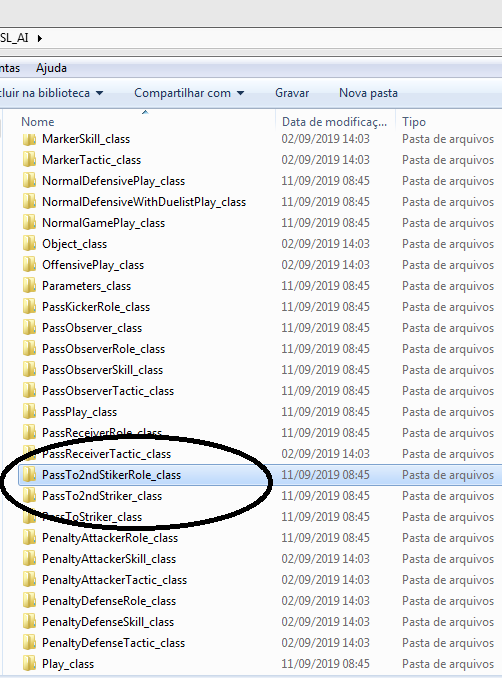This screenshot has height=678, width=502.
Task: Open the library inclusion dropdown arrow
Action: point(99,93)
